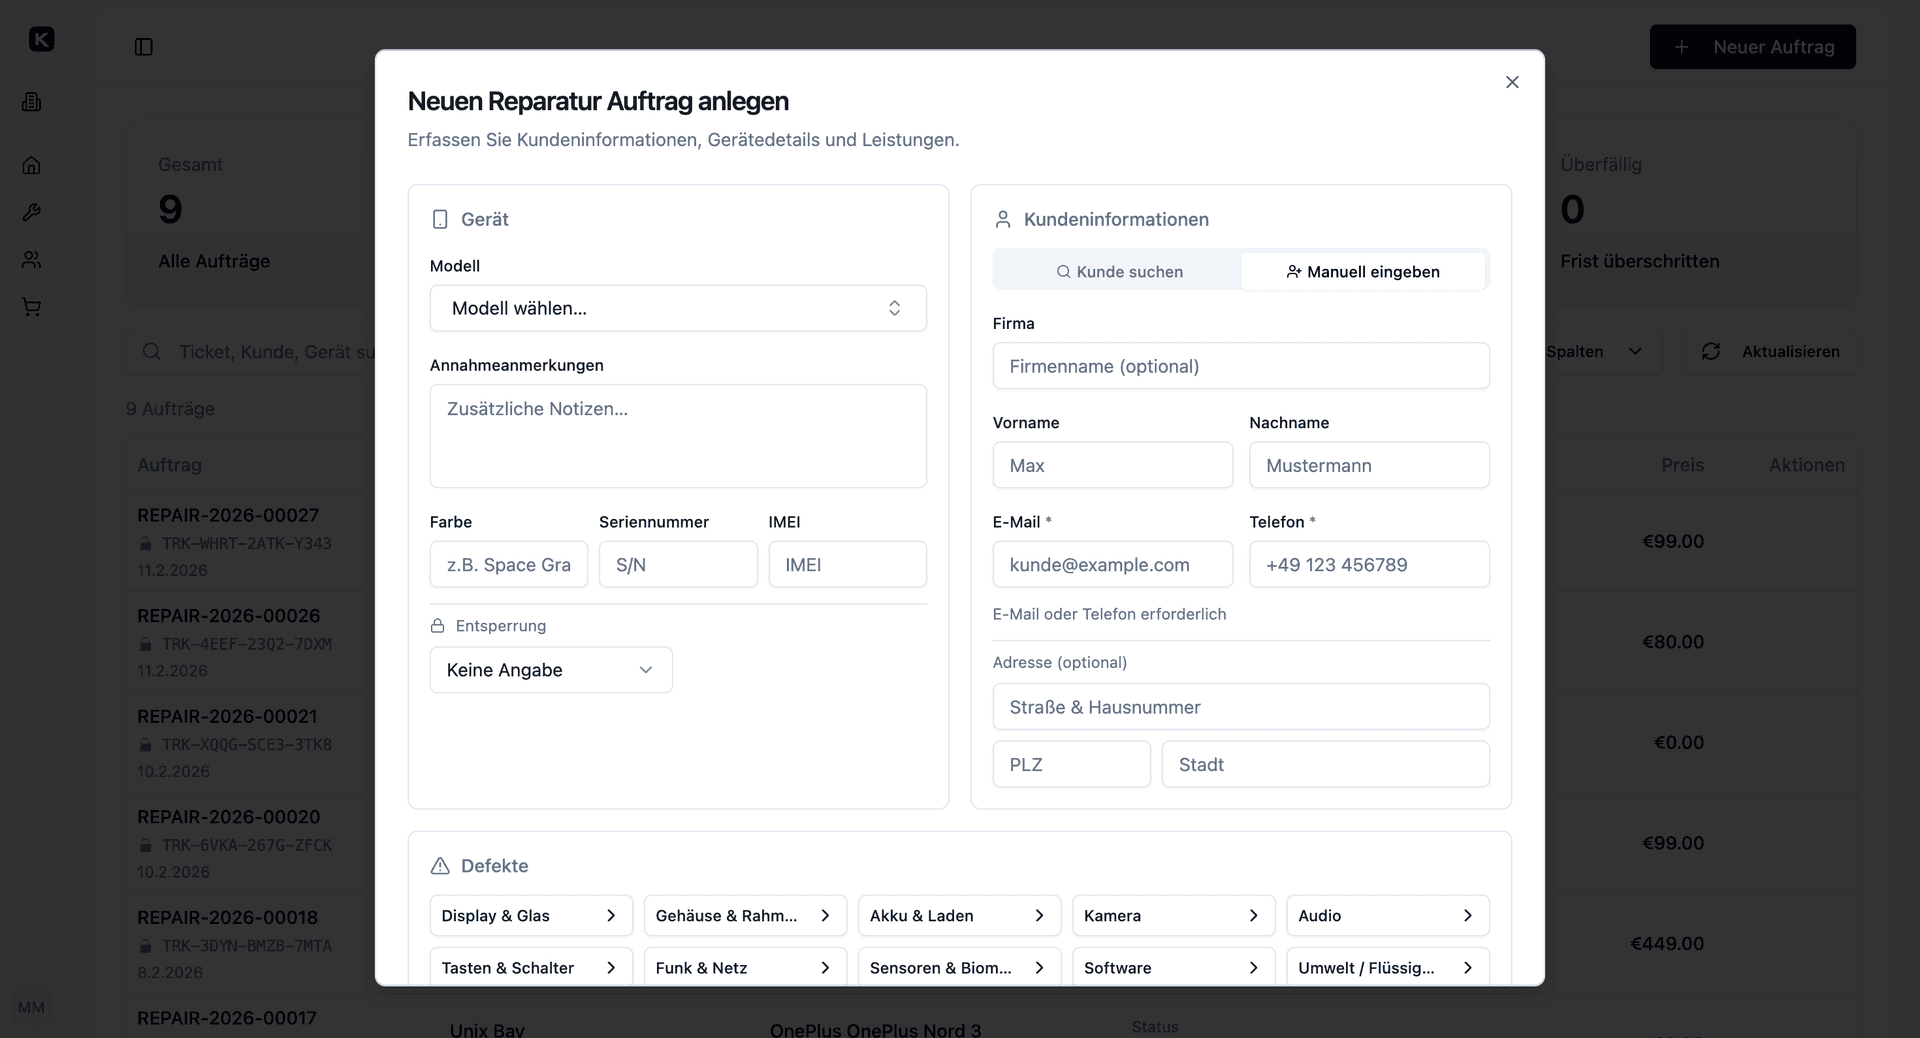Close the new repair order dialog
The height and width of the screenshot is (1038, 1920).
coord(1512,82)
